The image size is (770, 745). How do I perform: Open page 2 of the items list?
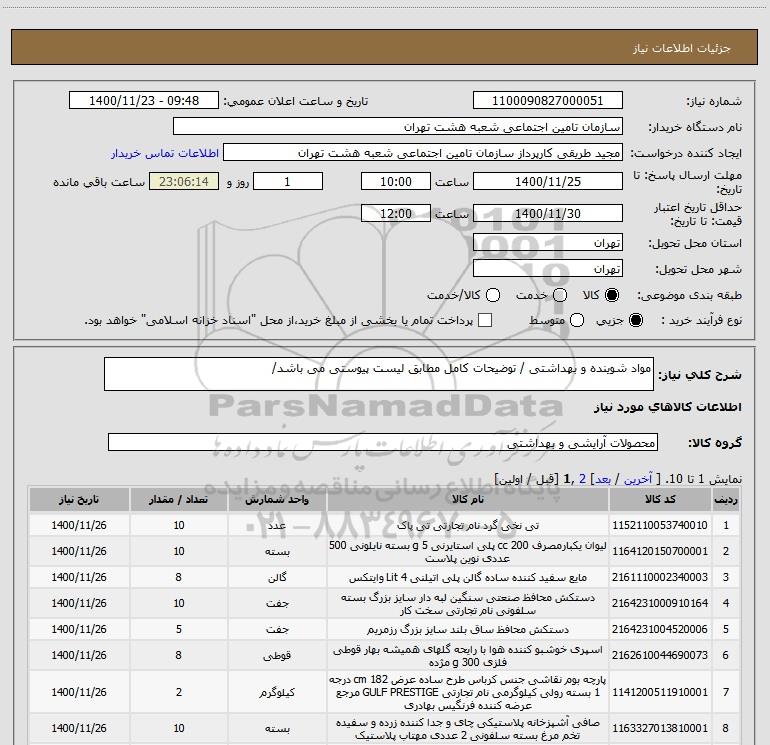[x=582, y=479]
